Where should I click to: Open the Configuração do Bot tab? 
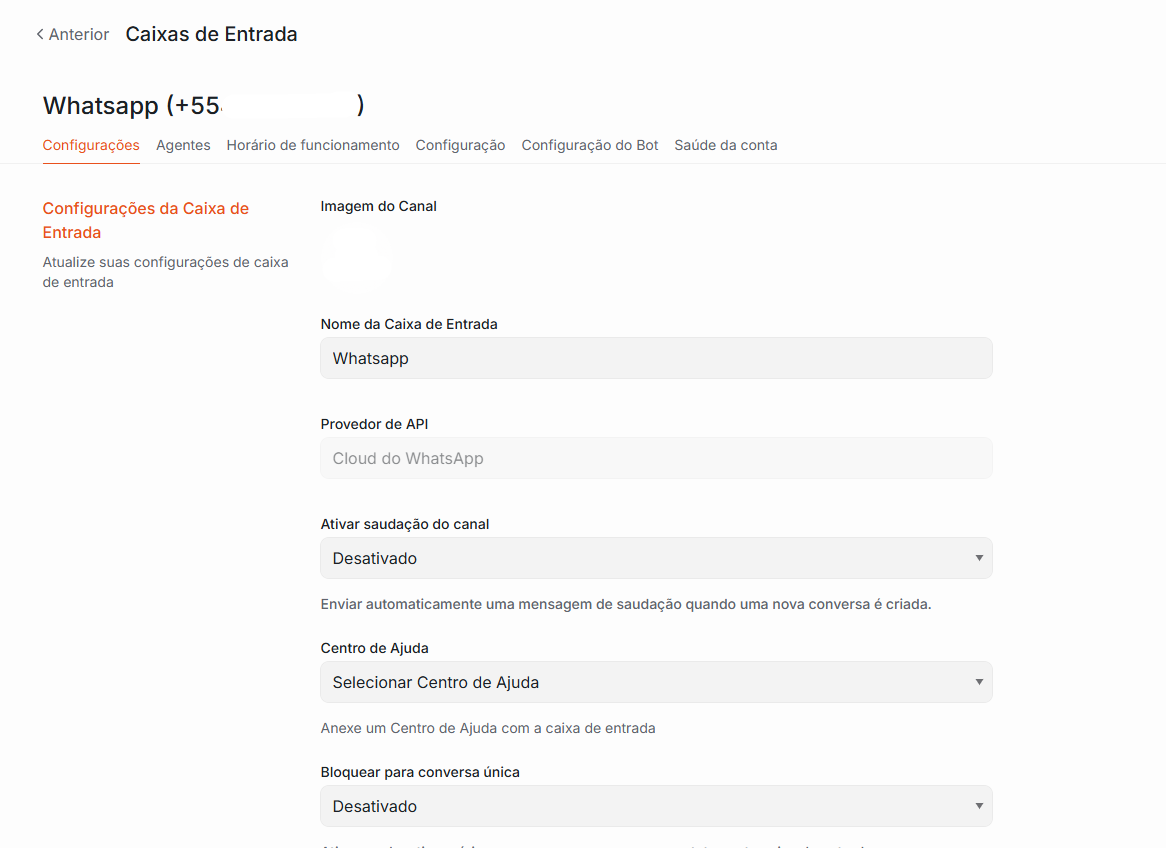pos(590,145)
